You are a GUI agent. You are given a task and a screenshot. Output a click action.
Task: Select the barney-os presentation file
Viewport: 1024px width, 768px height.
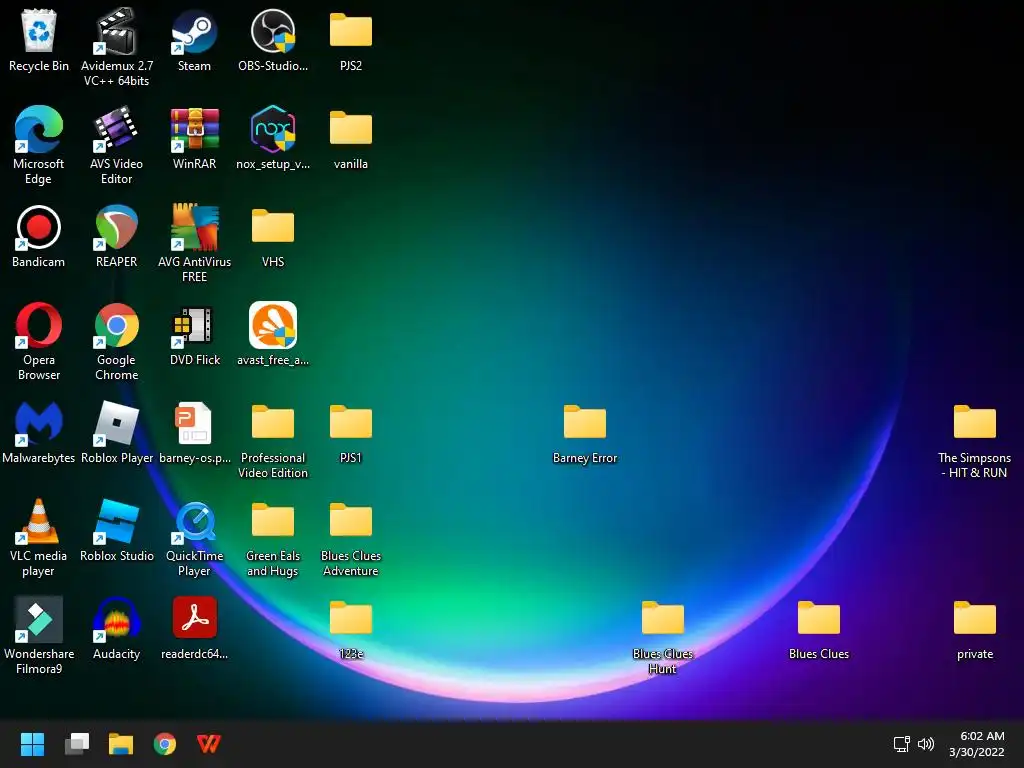(194, 423)
